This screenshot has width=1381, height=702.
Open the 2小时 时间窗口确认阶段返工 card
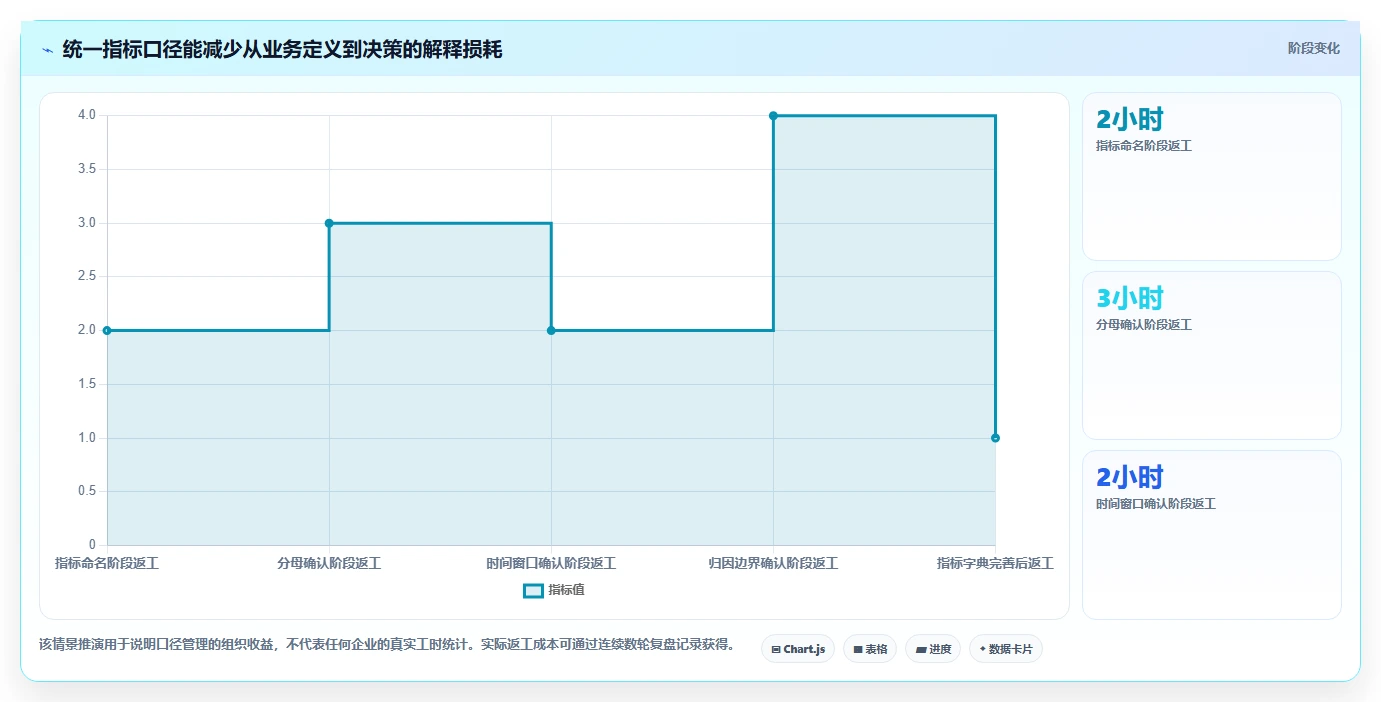(x=1211, y=535)
